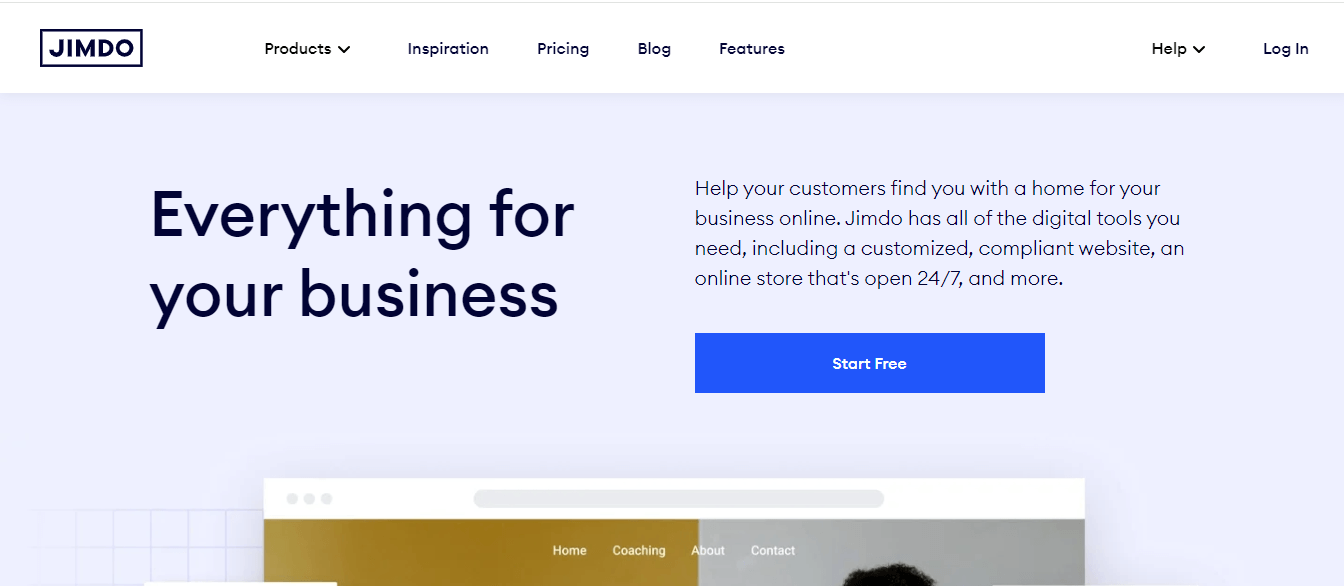Select Features in the navigation bar

[751, 48]
